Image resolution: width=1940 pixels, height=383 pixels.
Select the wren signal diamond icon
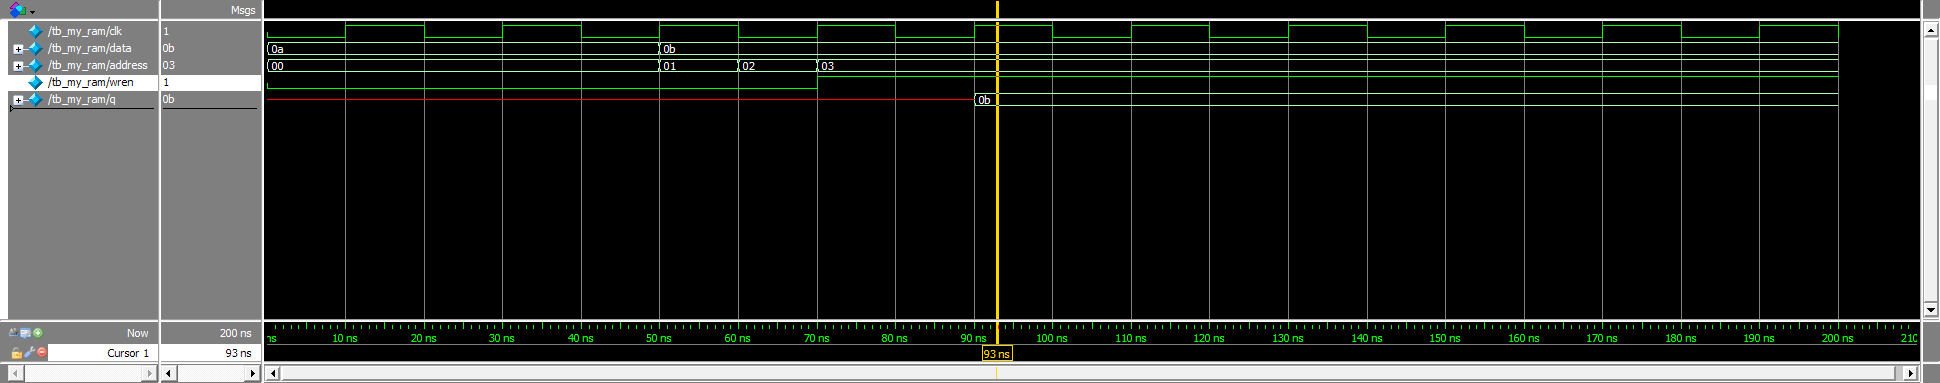click(x=35, y=82)
